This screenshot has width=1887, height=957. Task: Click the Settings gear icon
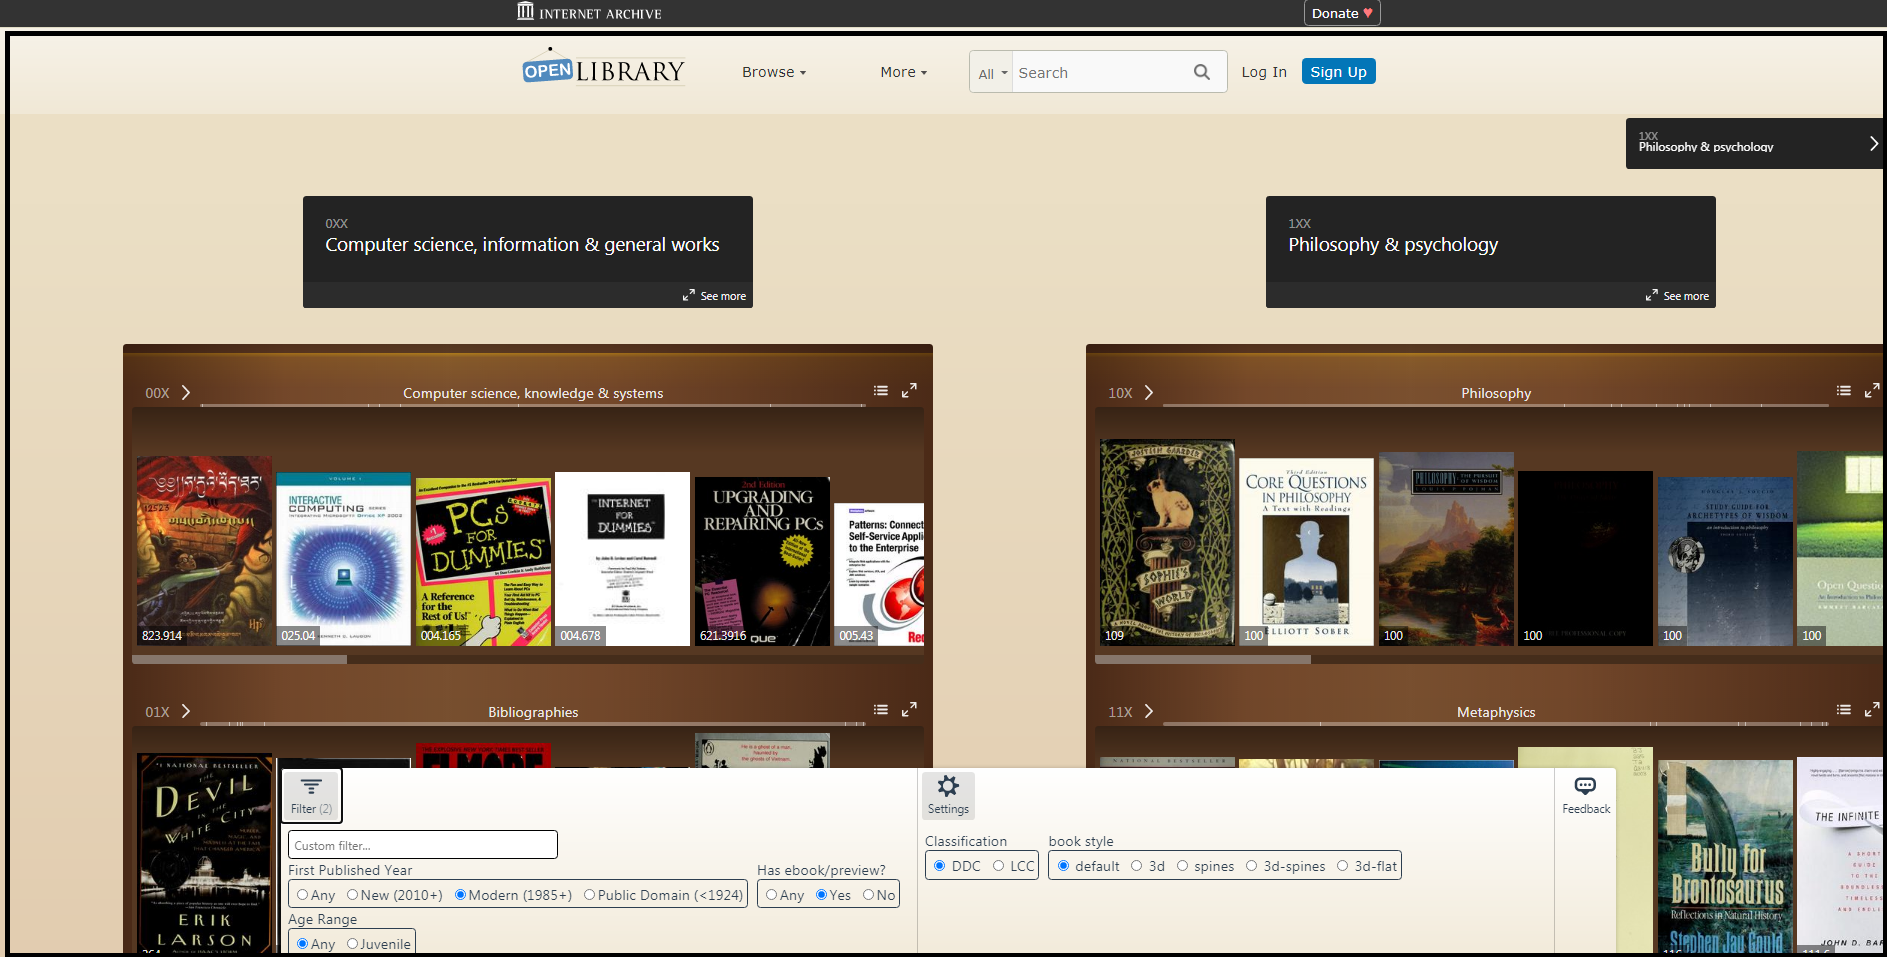947,787
